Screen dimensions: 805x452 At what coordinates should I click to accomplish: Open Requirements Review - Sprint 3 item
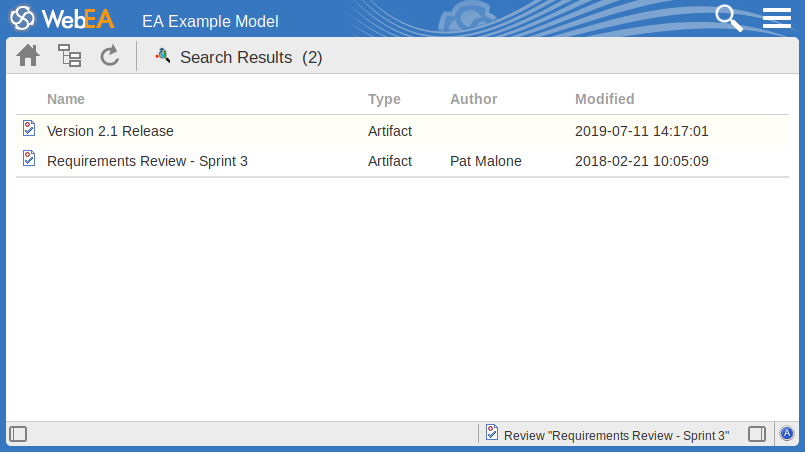[x=147, y=160]
